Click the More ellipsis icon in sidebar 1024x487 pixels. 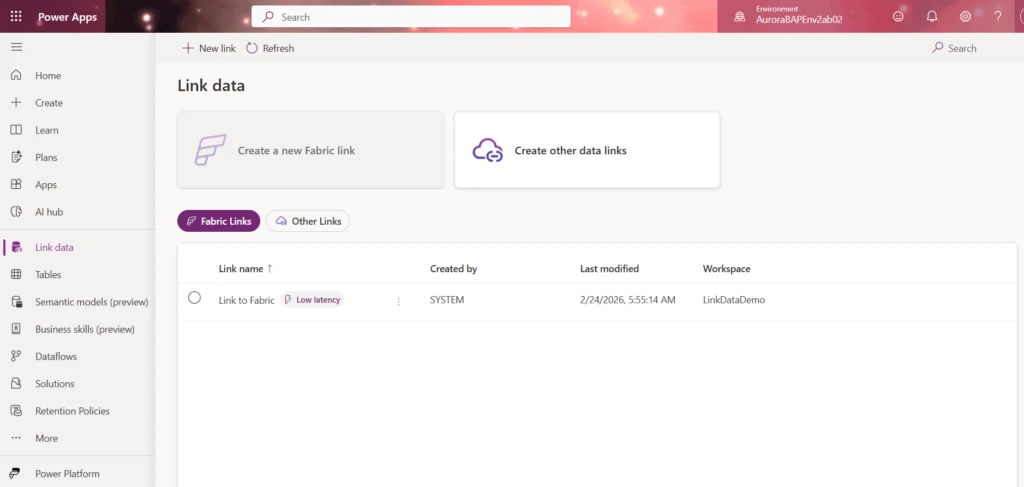click(x=16, y=438)
